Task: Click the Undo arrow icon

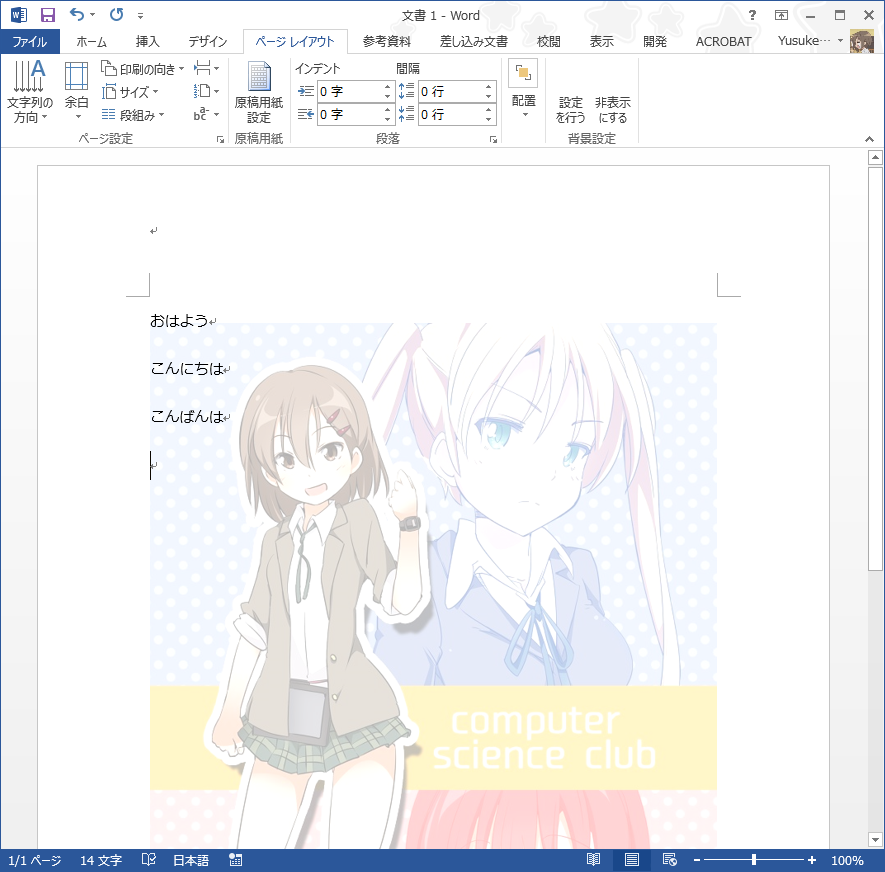Action: (77, 15)
